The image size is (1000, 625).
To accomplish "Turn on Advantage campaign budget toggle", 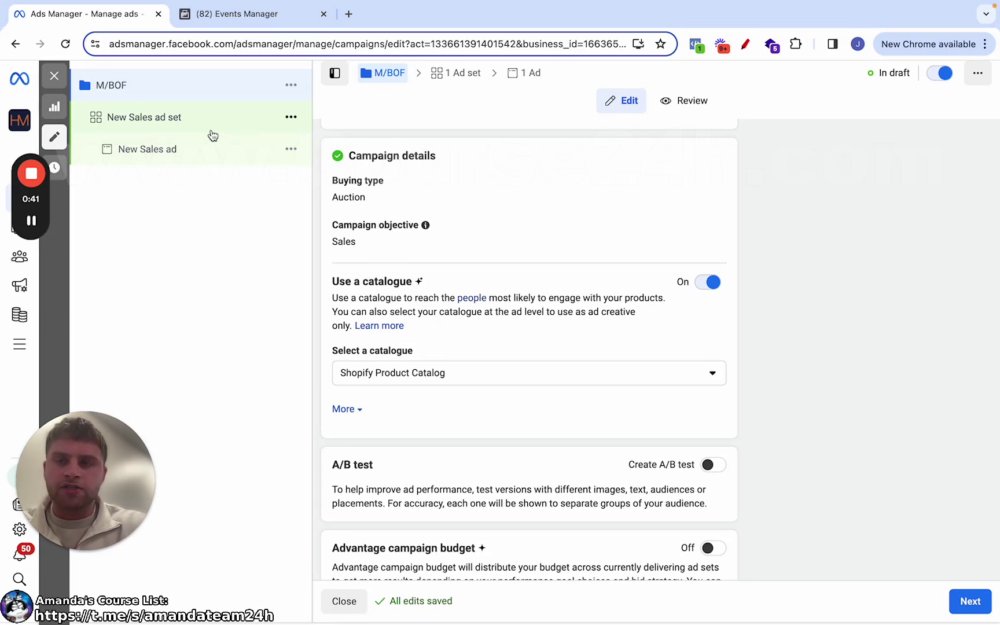I will click(712, 548).
